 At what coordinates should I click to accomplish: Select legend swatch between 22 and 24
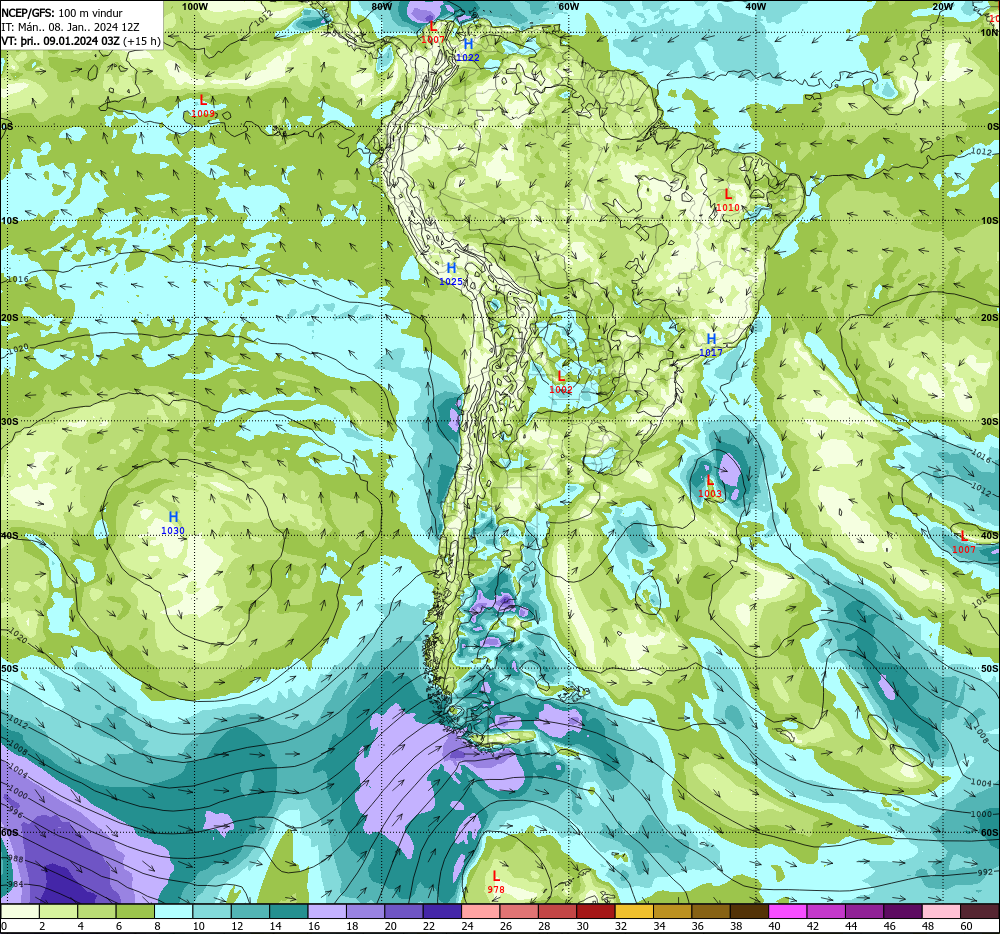coord(442,912)
